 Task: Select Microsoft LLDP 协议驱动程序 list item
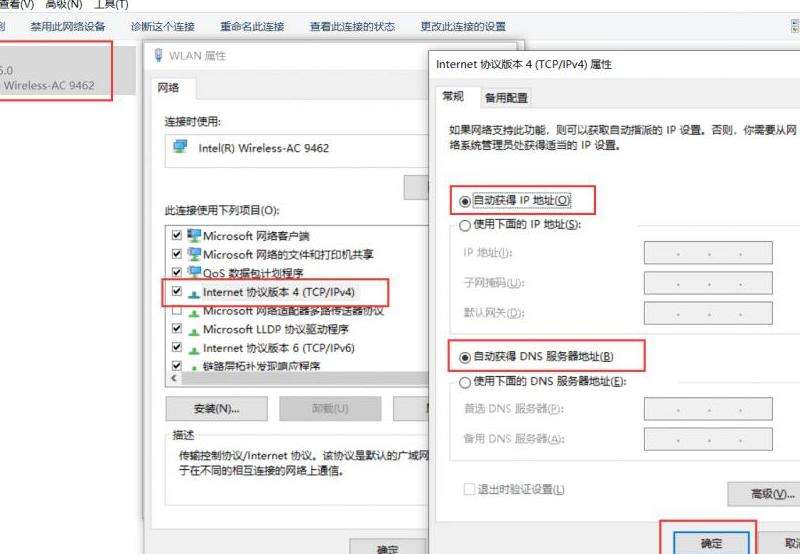(275, 329)
